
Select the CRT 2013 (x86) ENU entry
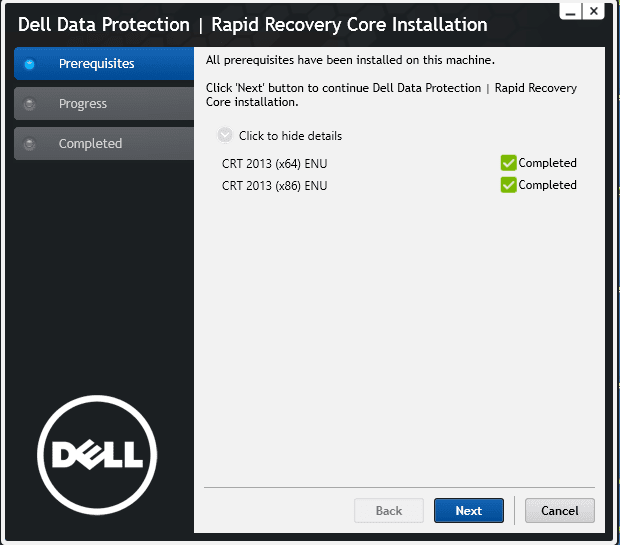pos(274,185)
